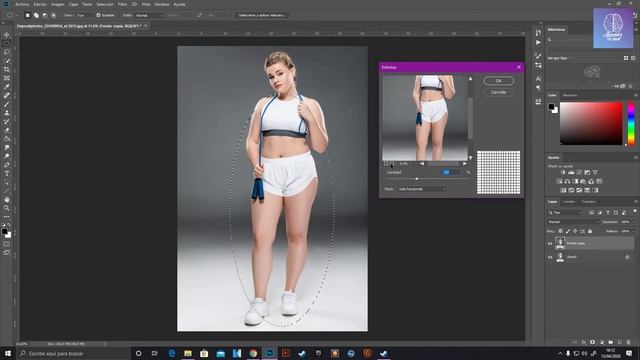The width and height of the screenshot is (640, 360).
Task: Click the foreground color swatch in Color panel
Action: [x=551, y=107]
